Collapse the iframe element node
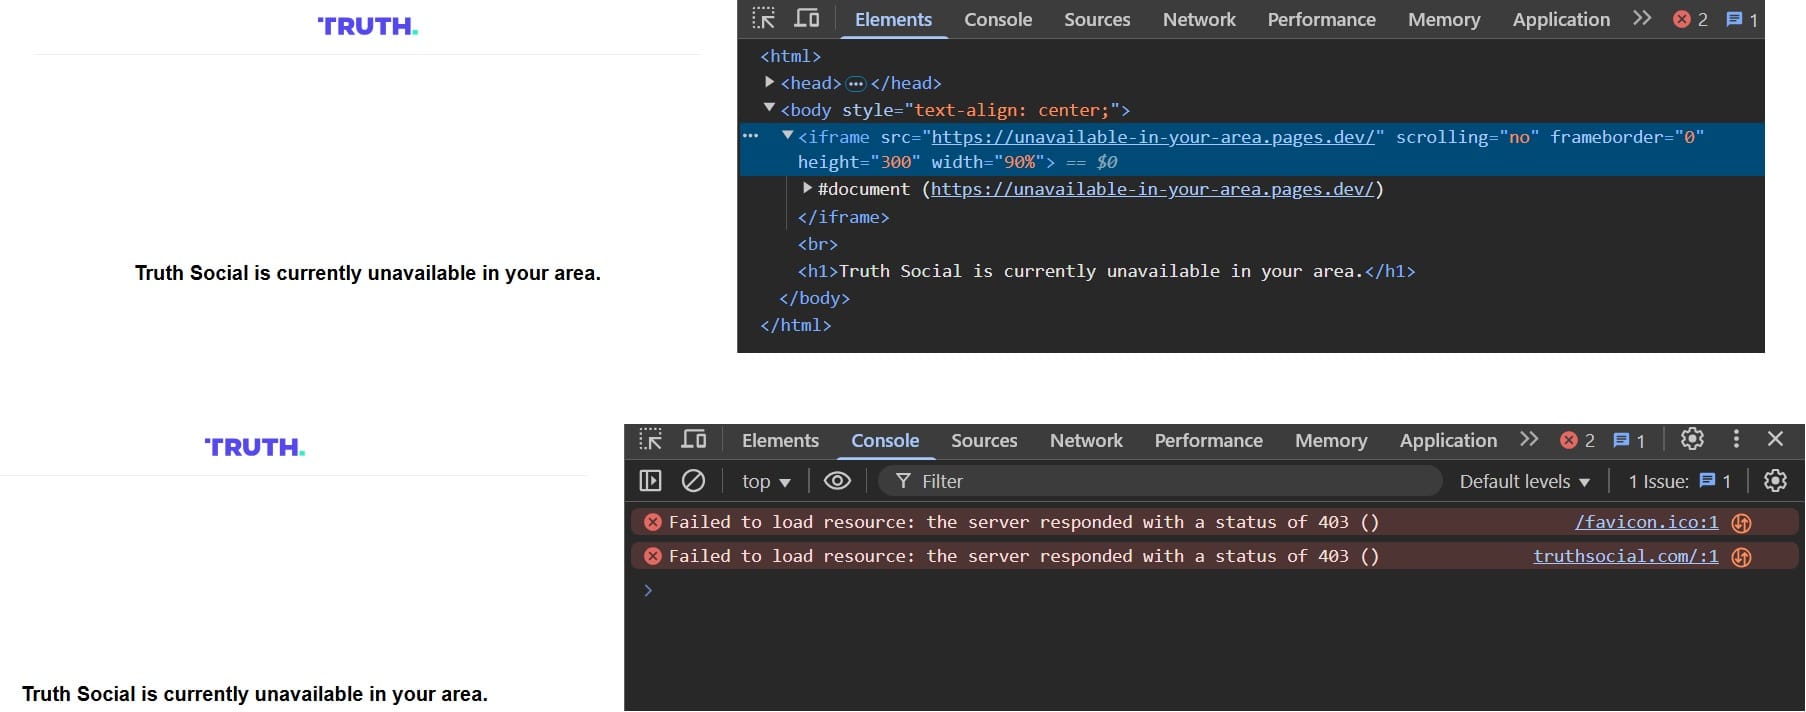Viewport: 1806px width, 712px height. tap(787, 135)
